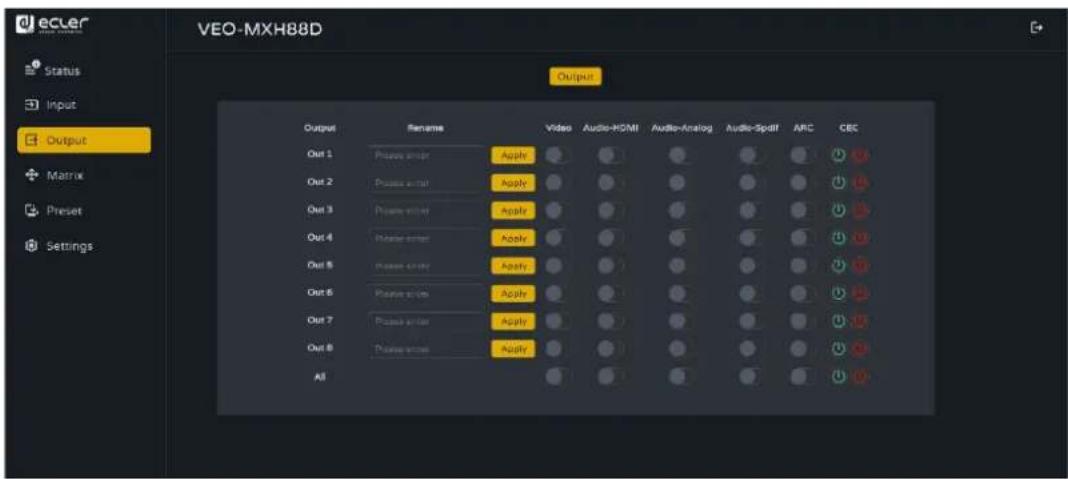
Task: Toggle Audio-Analog for Out 1
Action: pyautogui.click(x=680, y=155)
